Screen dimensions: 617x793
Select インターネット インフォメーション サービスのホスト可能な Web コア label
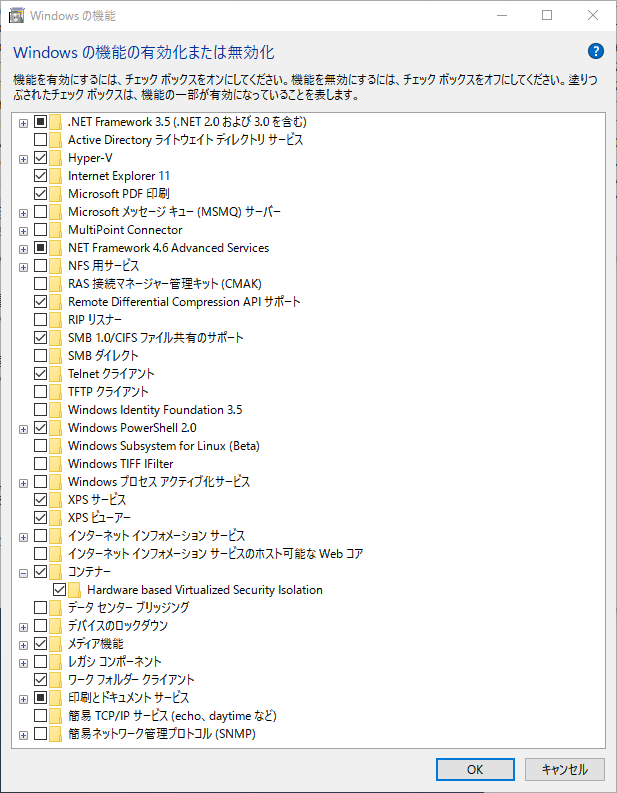(x=216, y=554)
